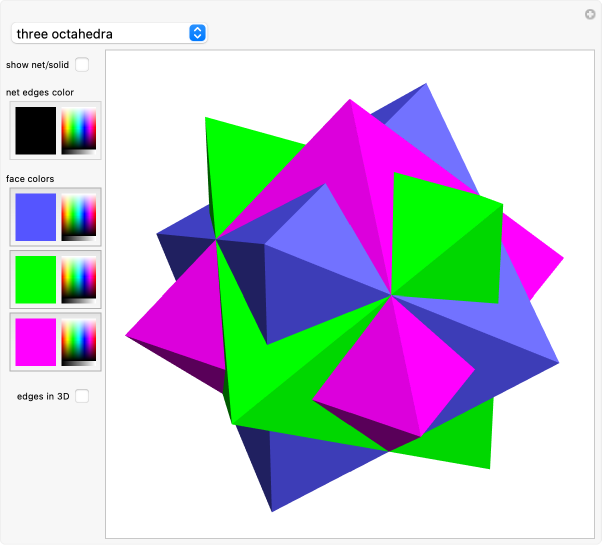Select the blue face color swatch
The width and height of the screenshot is (602, 546).
click(x=36, y=216)
